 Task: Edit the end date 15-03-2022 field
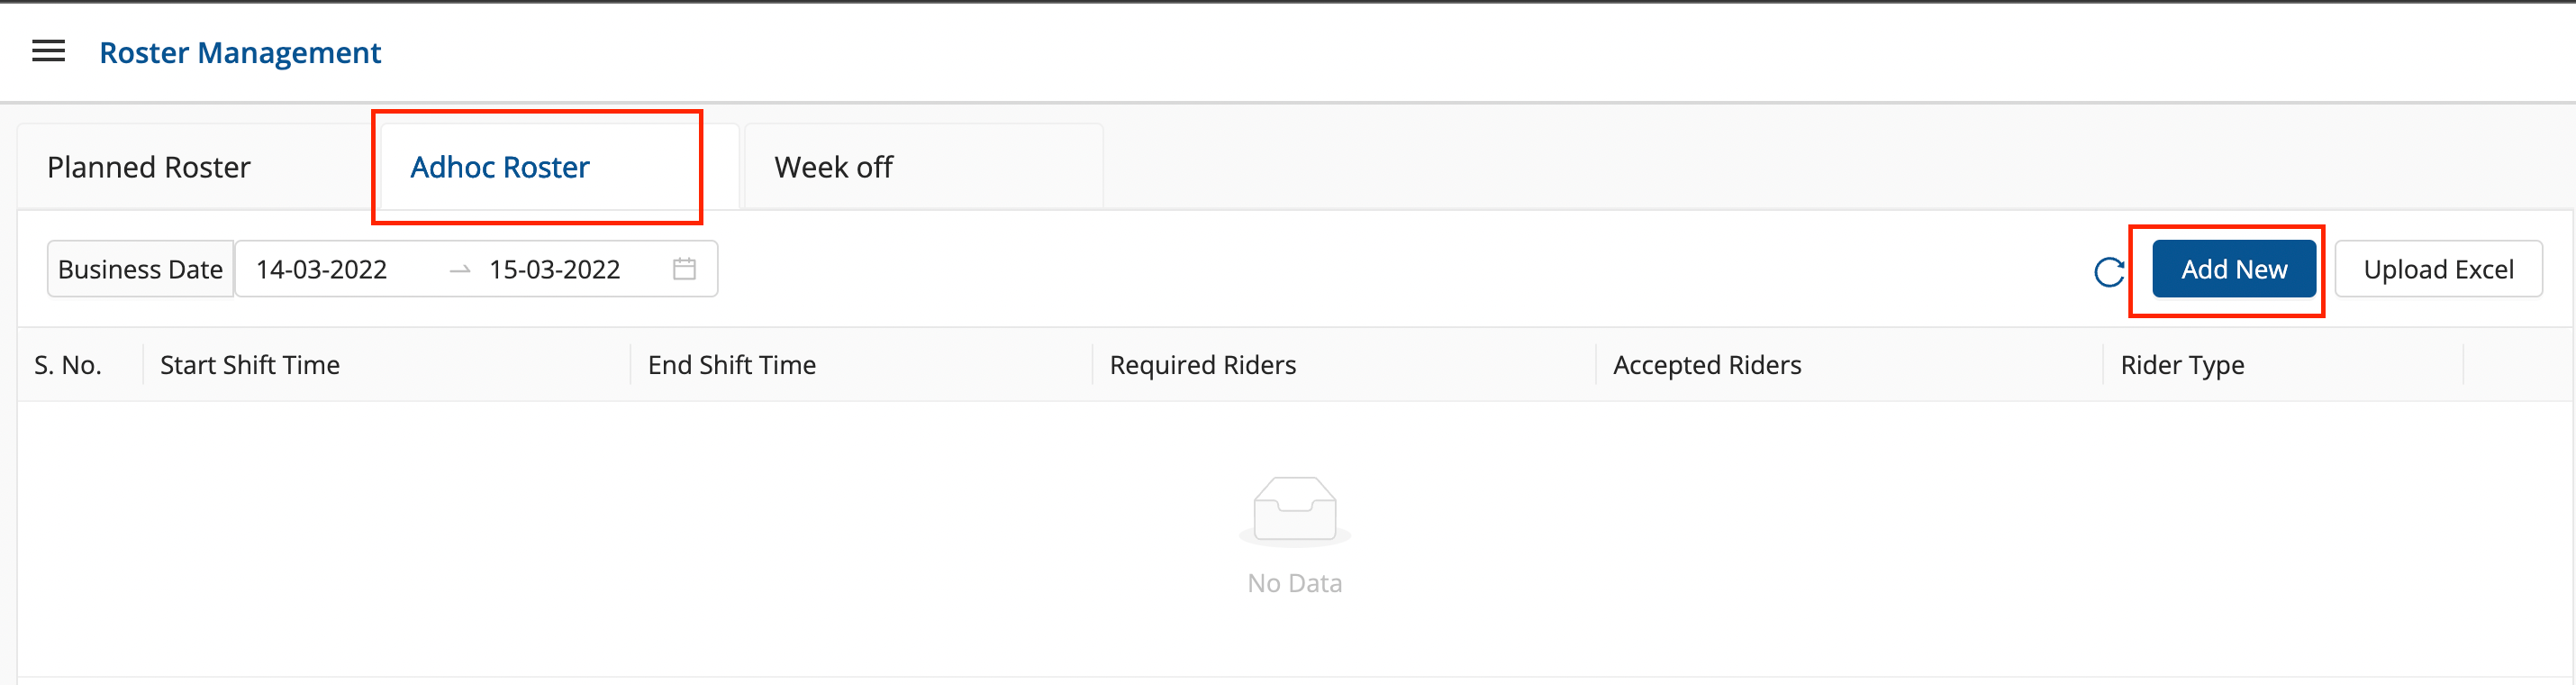coord(555,269)
